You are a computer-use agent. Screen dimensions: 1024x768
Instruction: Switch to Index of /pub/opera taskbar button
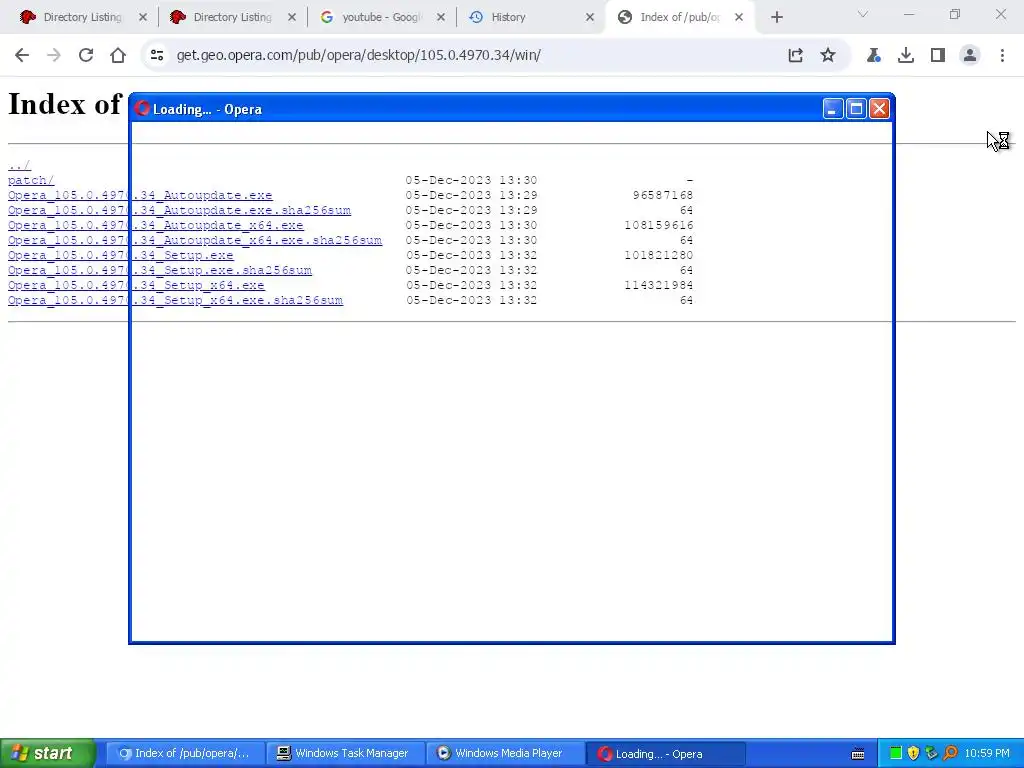[185, 754]
